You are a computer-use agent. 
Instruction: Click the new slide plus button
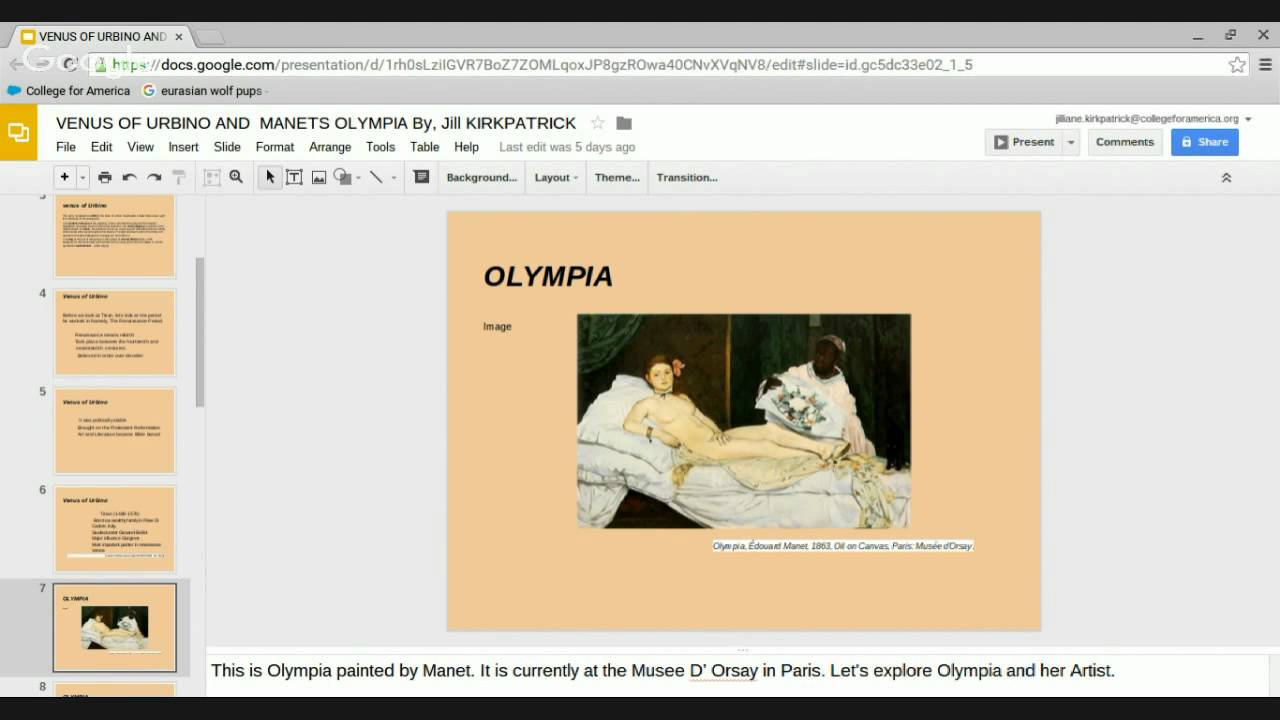(x=65, y=177)
